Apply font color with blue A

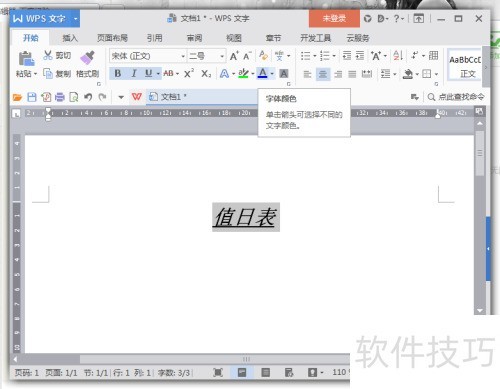click(x=263, y=73)
